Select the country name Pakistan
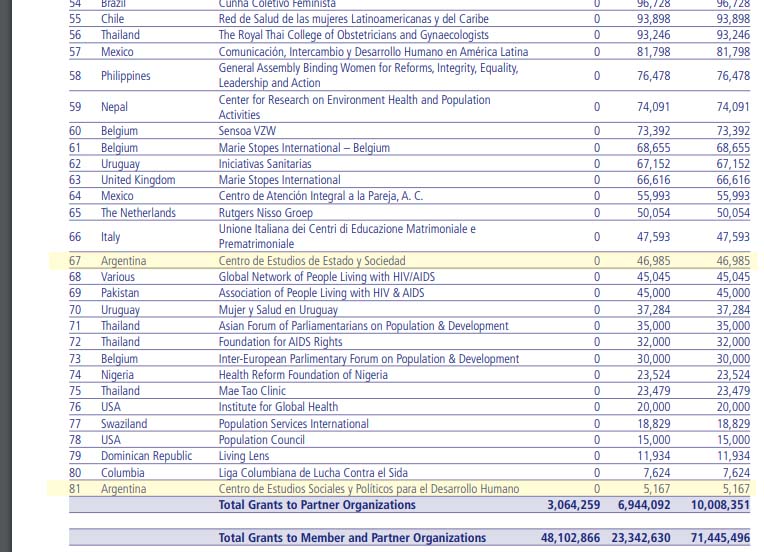Screen dimensions: 764x552 [x=120, y=293]
